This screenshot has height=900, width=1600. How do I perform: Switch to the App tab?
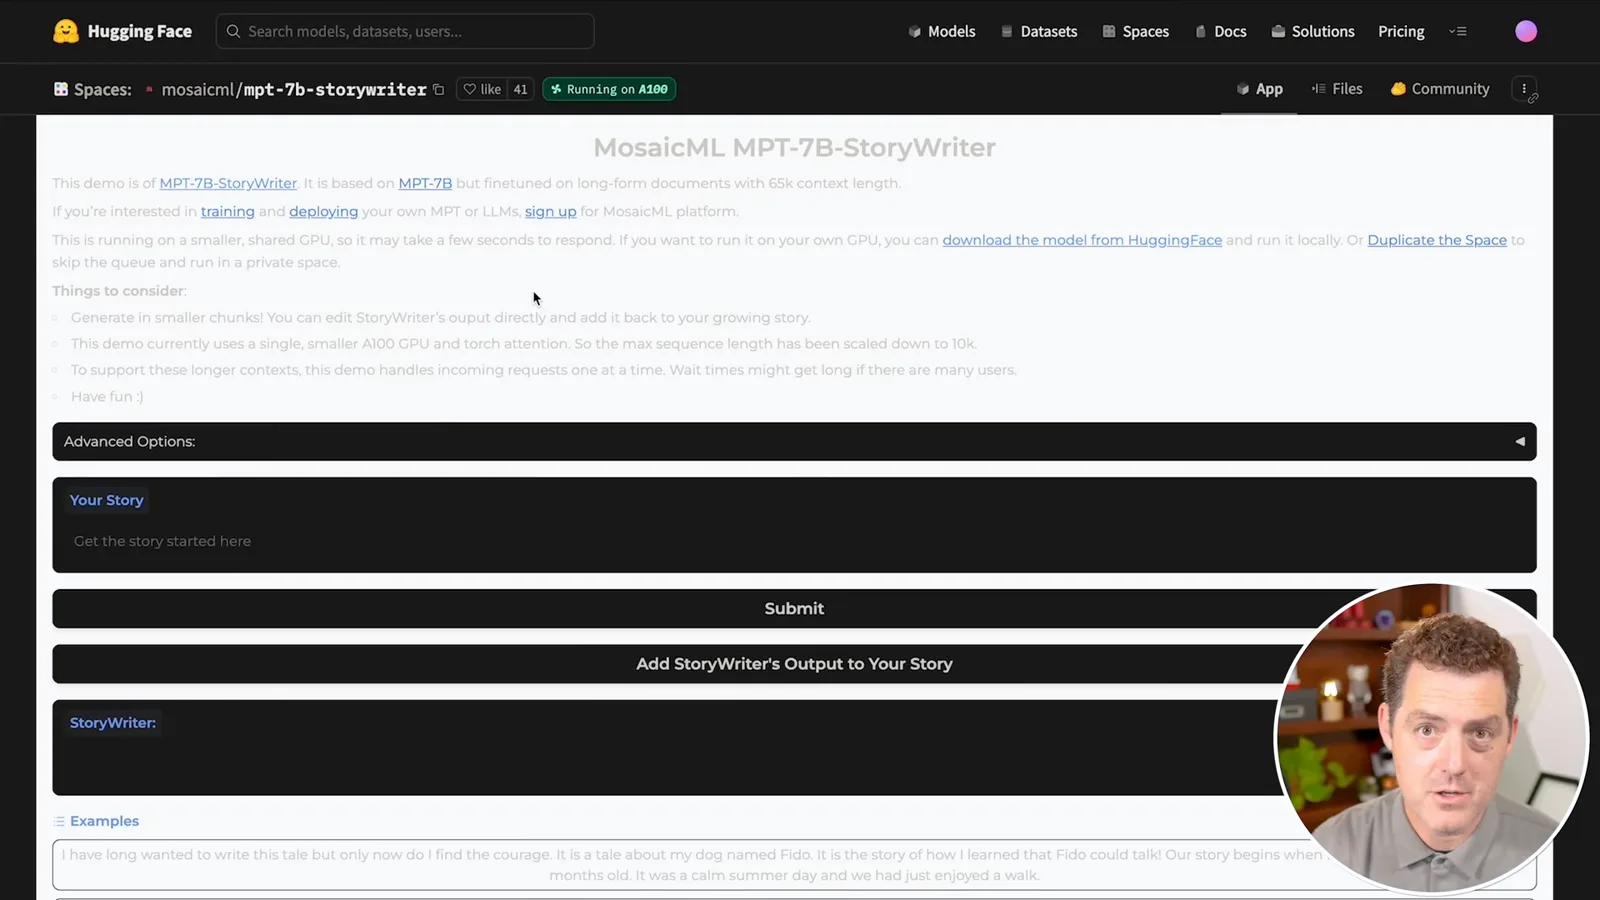[1259, 89]
